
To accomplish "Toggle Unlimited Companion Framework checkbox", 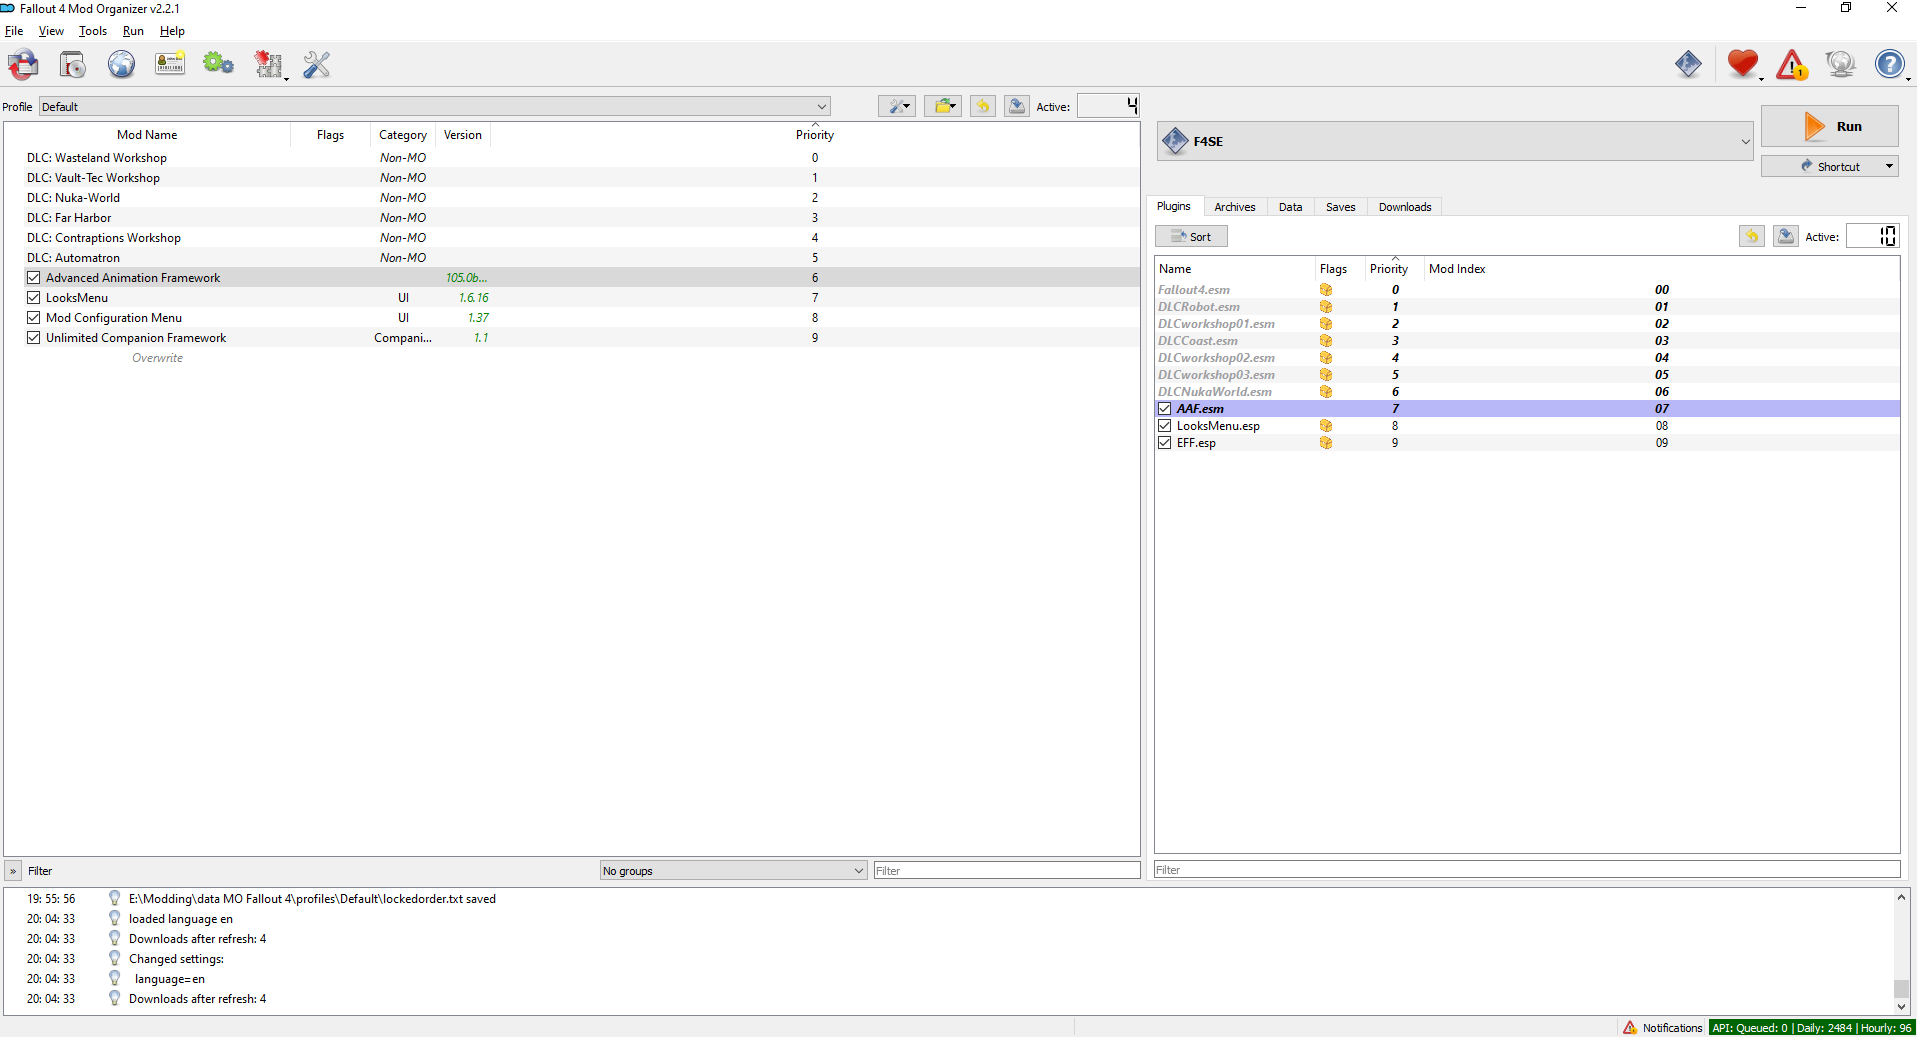I will (34, 338).
